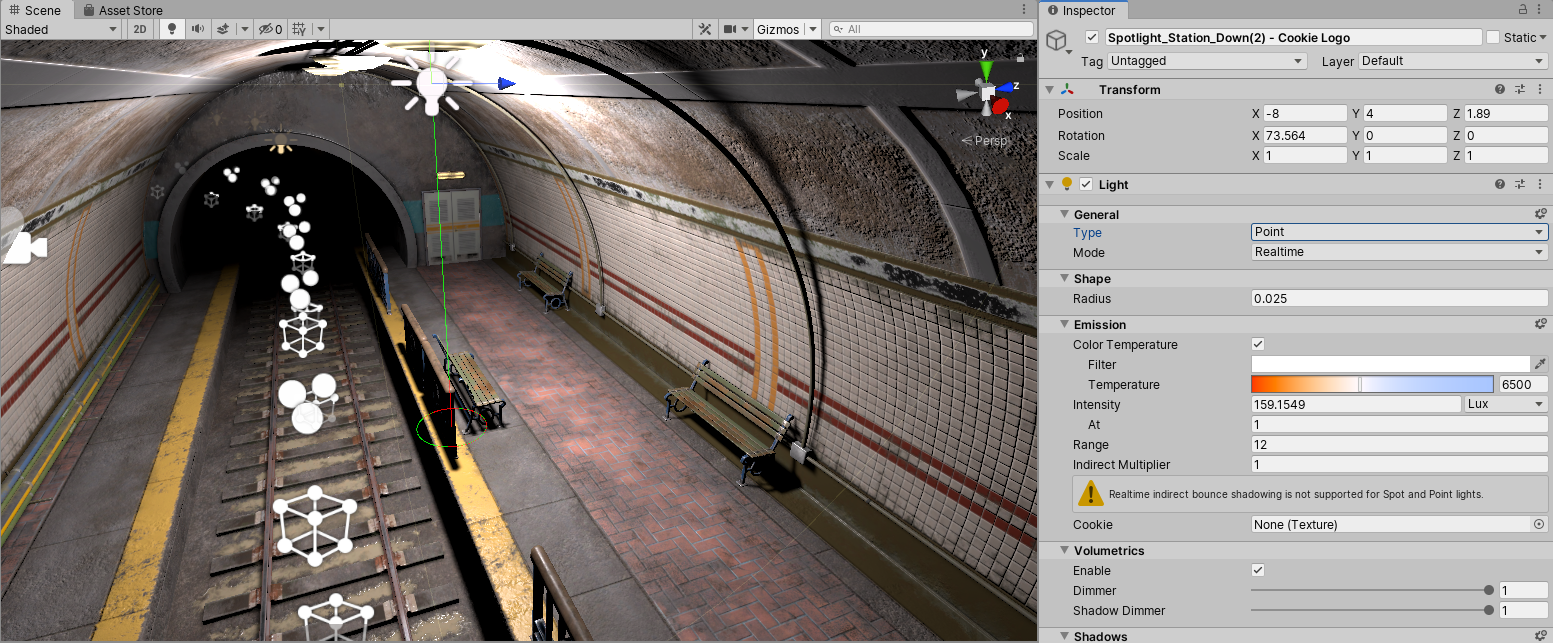This screenshot has height=643, width=1553.
Task: Click the Cookie texture object picker circle
Action: (1539, 525)
